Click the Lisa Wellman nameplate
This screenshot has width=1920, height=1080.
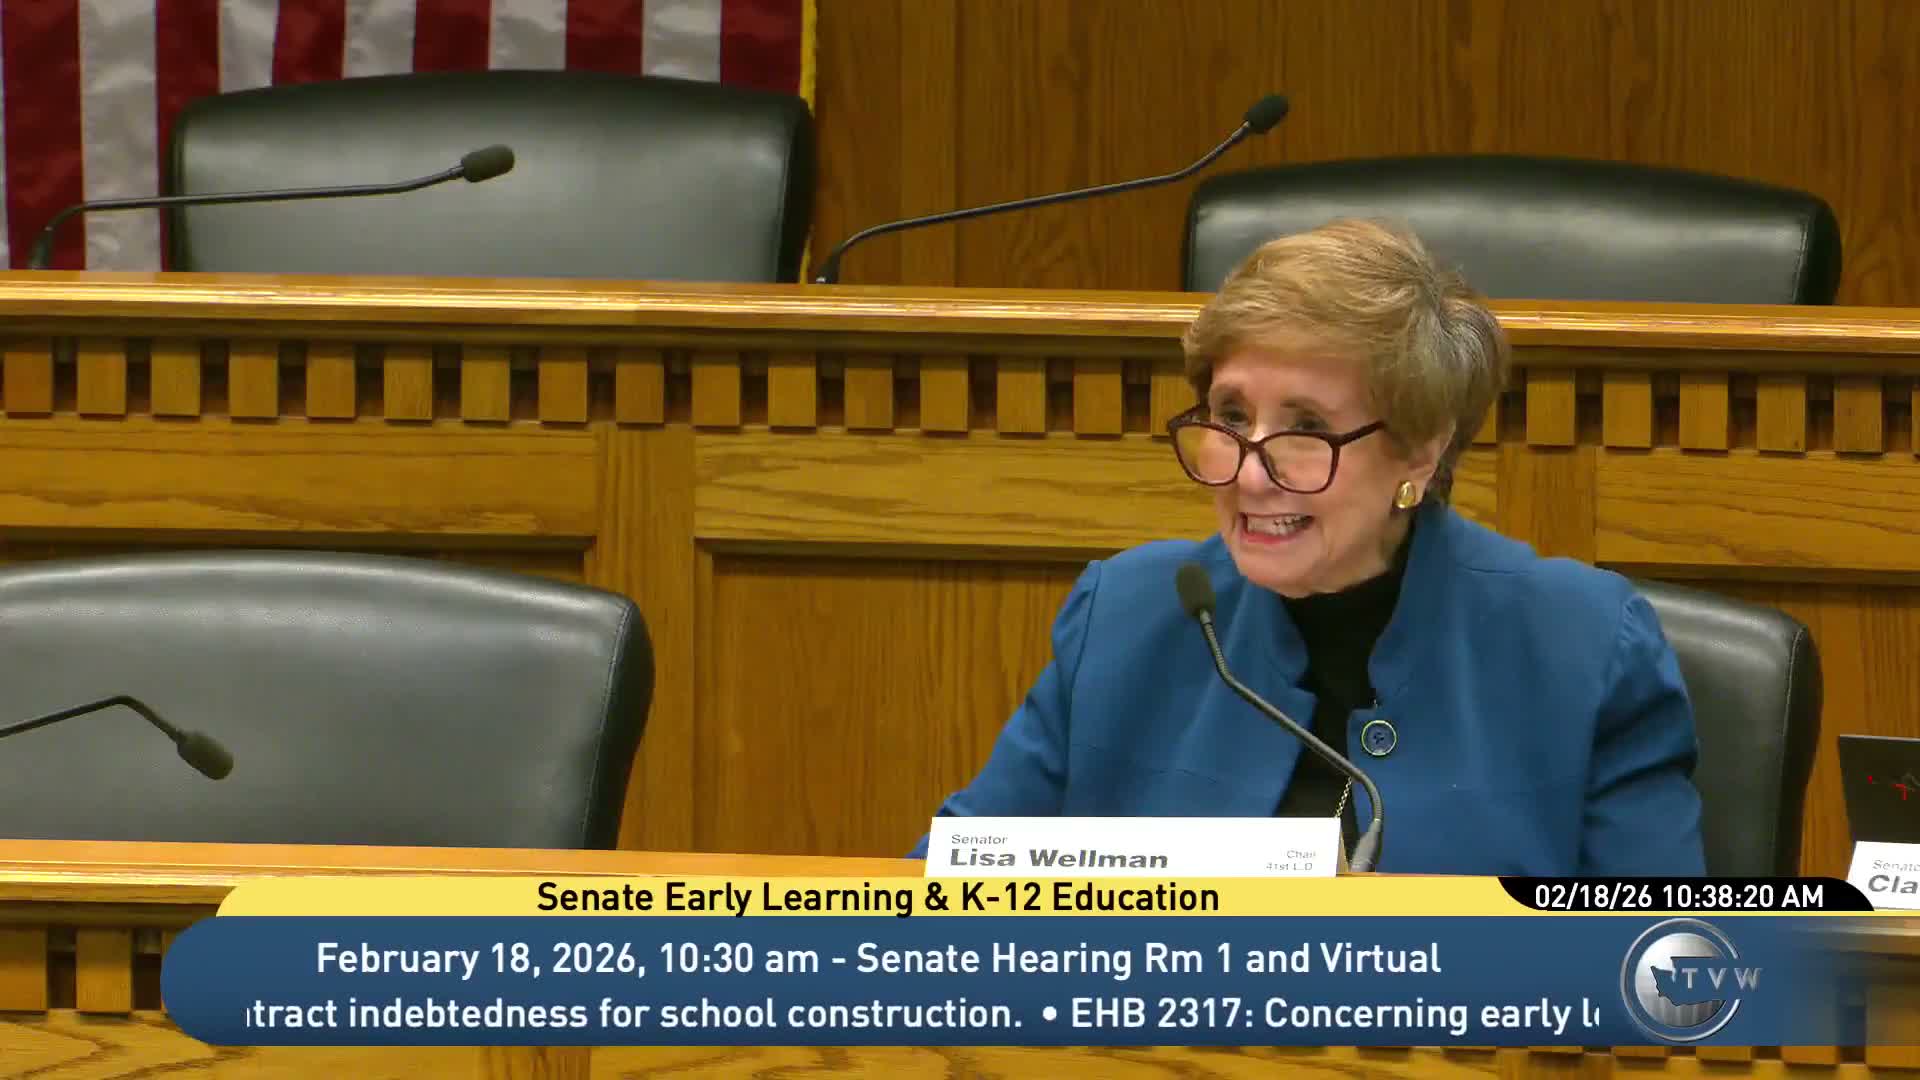tap(1135, 846)
